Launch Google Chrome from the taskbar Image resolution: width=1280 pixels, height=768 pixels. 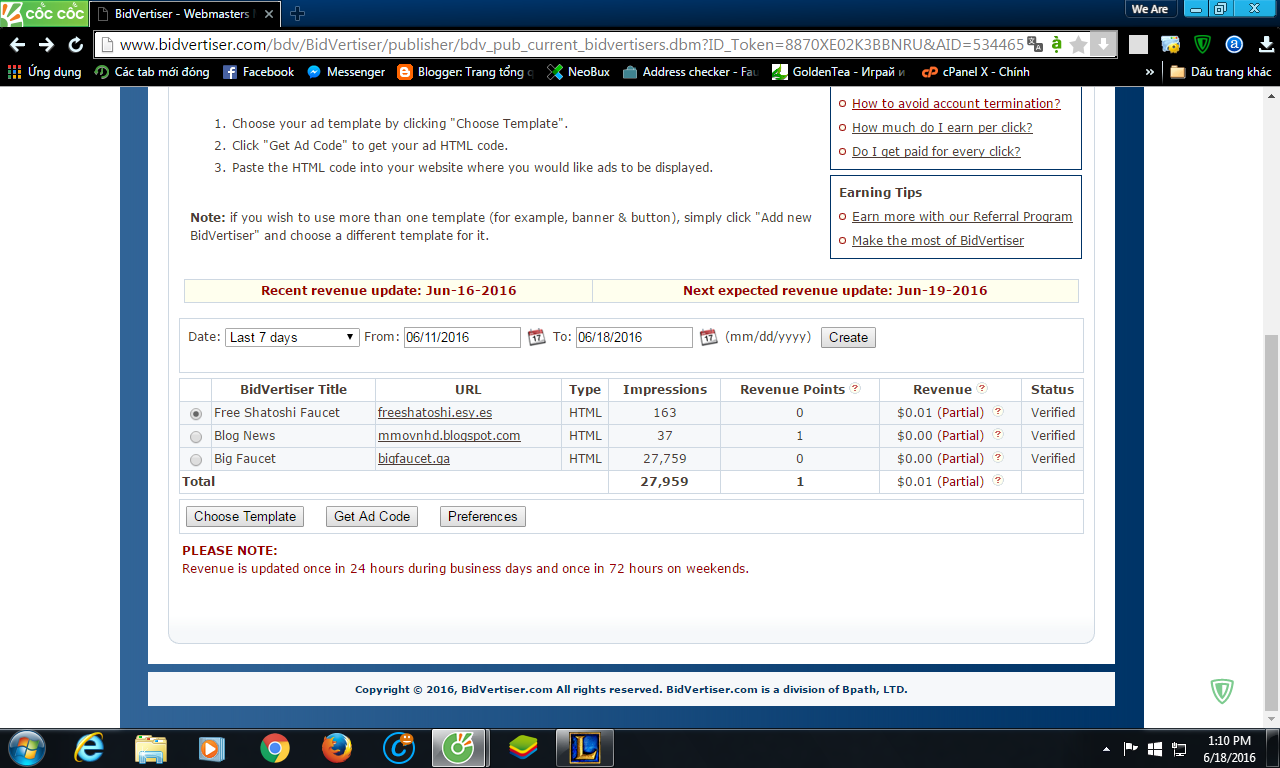[275, 748]
